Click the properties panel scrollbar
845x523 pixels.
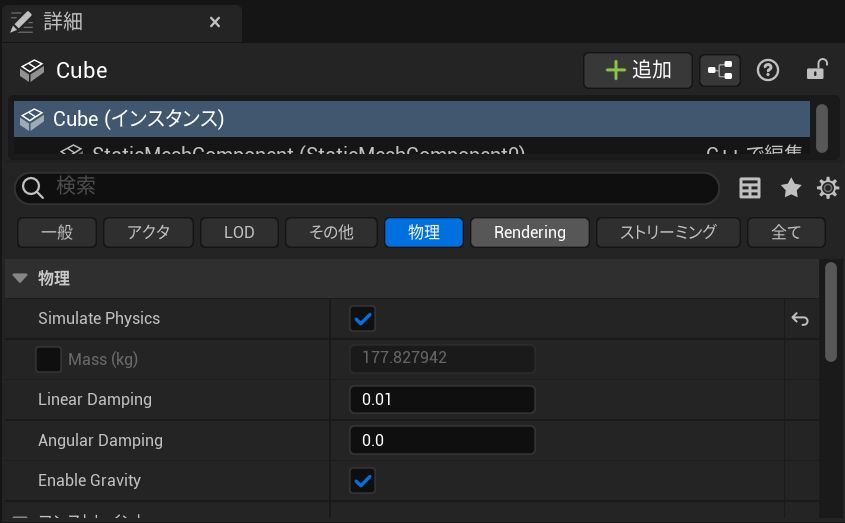tap(831, 313)
